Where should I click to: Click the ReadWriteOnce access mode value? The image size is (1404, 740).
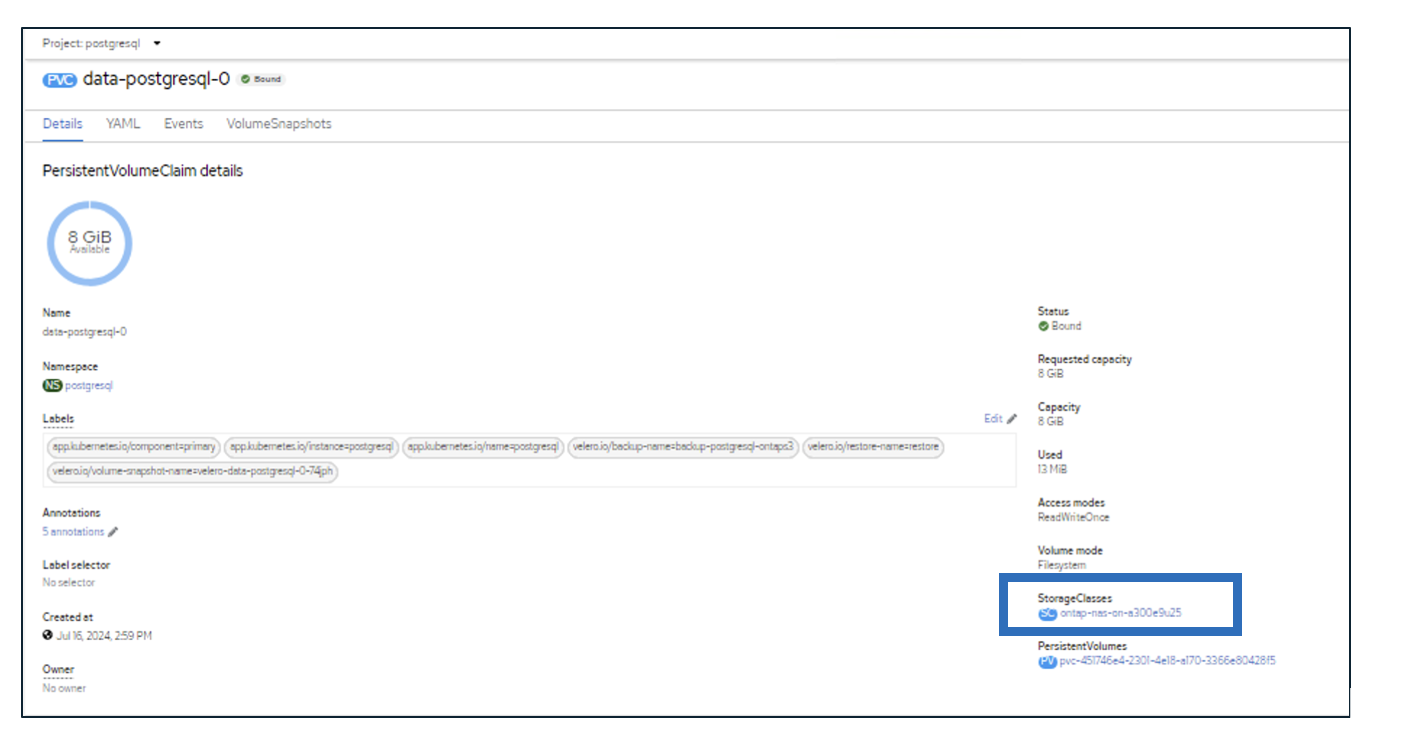tap(1073, 517)
